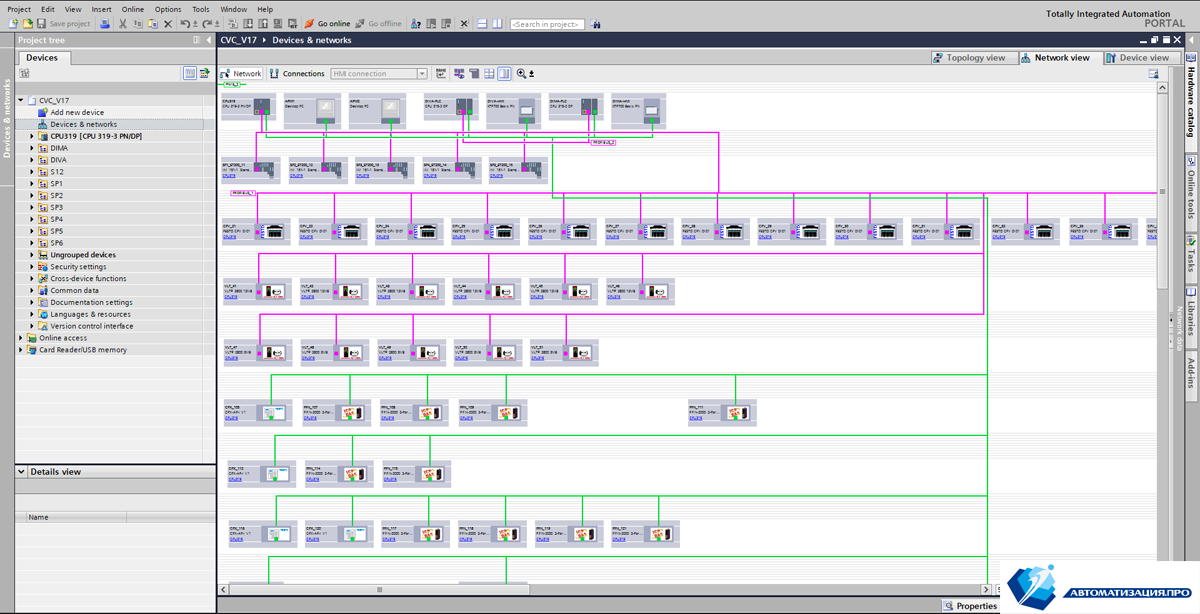Click the Connections mode icon
The image size is (1200, 614).
276,73
